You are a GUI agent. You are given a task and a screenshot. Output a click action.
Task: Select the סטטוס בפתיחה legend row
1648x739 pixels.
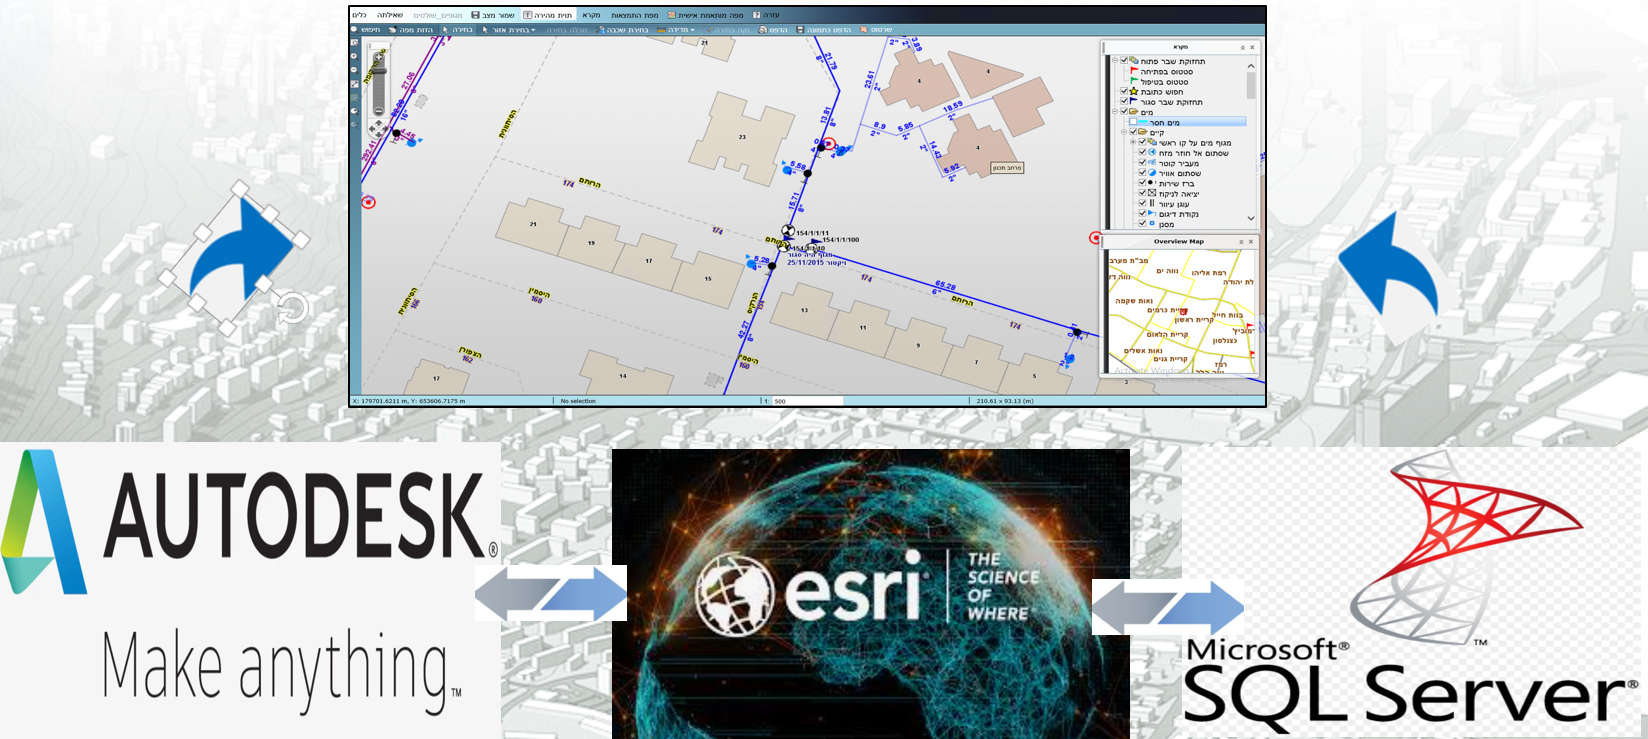click(x=1162, y=71)
